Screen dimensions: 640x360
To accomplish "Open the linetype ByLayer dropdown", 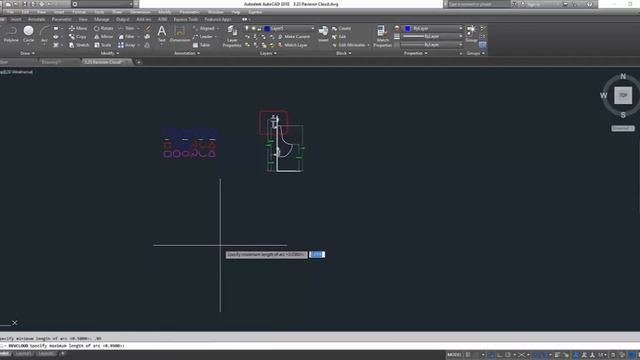I will coord(433,44).
